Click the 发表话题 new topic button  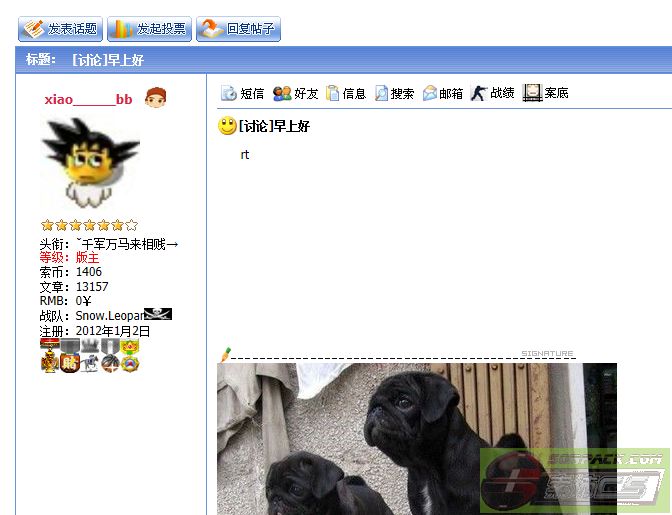point(60,29)
